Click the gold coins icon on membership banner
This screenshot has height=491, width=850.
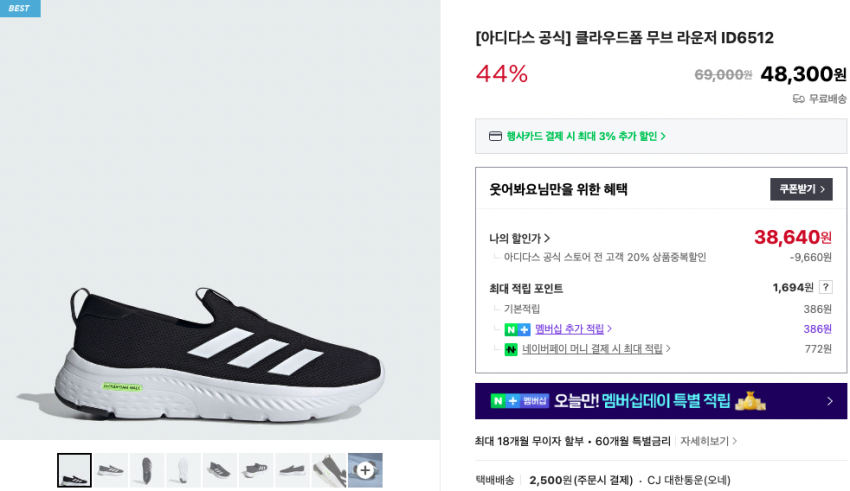pyautogui.click(x=750, y=400)
